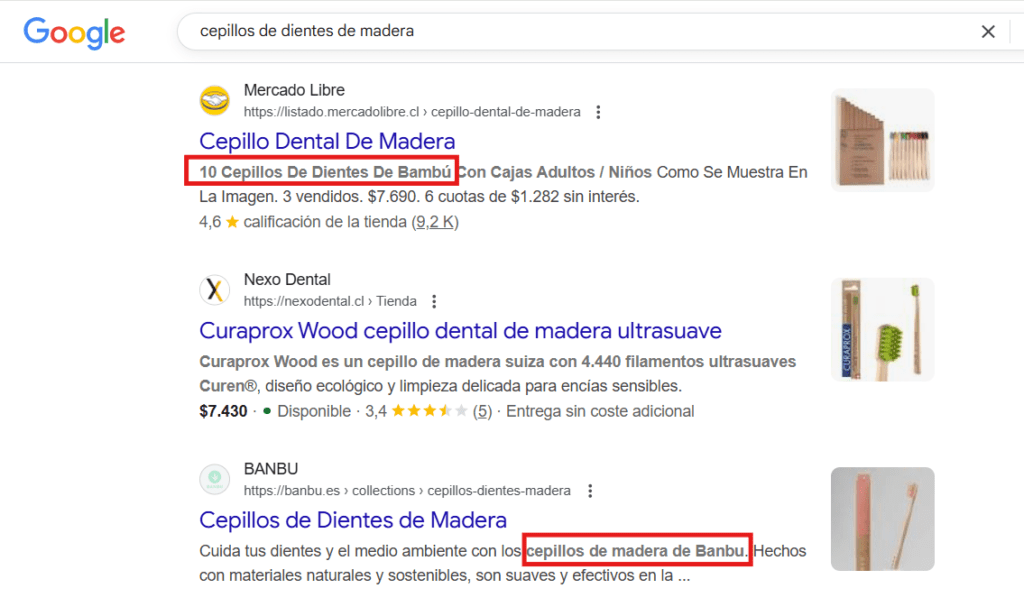View the BANBU toothbrush product thumbnail
This screenshot has width=1024, height=616.
[882, 518]
